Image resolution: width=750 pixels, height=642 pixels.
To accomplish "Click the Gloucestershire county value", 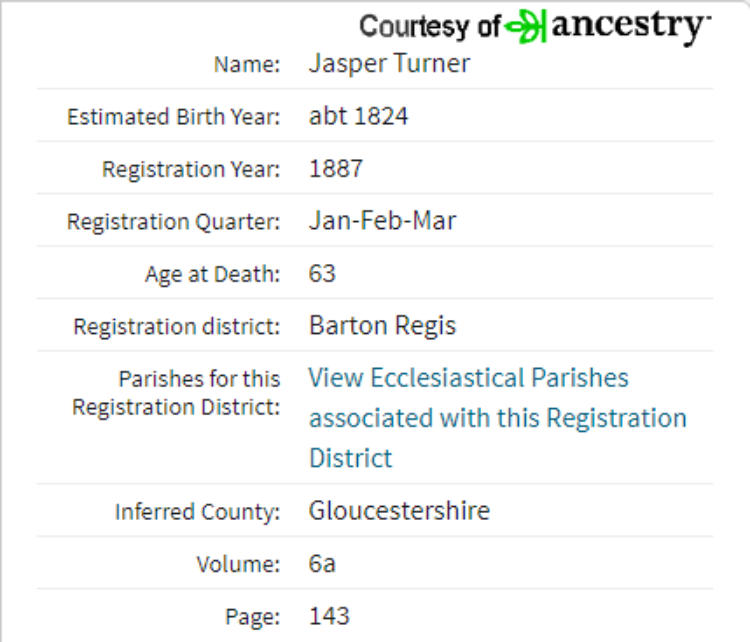I will [x=399, y=511].
